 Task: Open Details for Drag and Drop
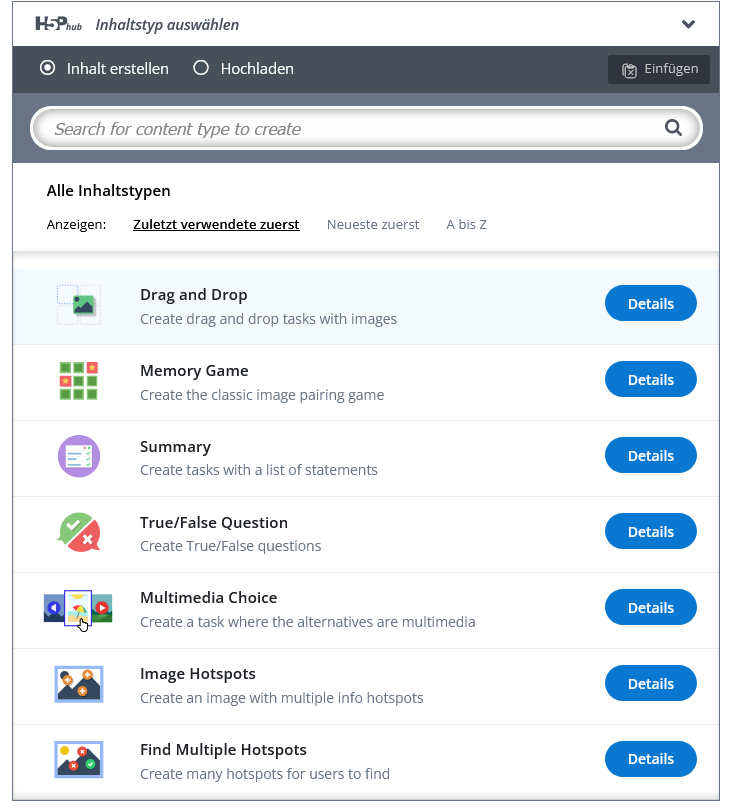click(x=650, y=304)
